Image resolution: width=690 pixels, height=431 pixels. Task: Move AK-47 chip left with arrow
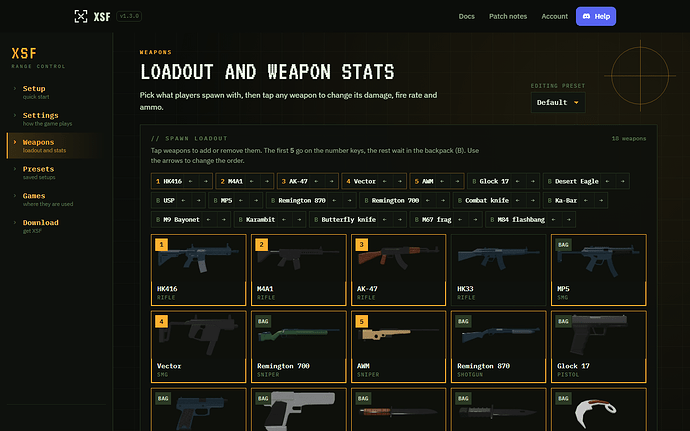coord(316,181)
